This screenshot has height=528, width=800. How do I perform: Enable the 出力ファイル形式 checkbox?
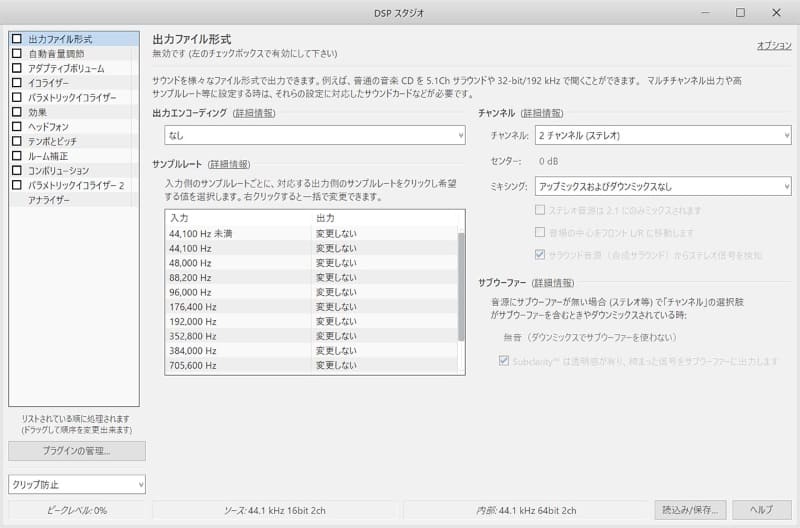point(17,39)
